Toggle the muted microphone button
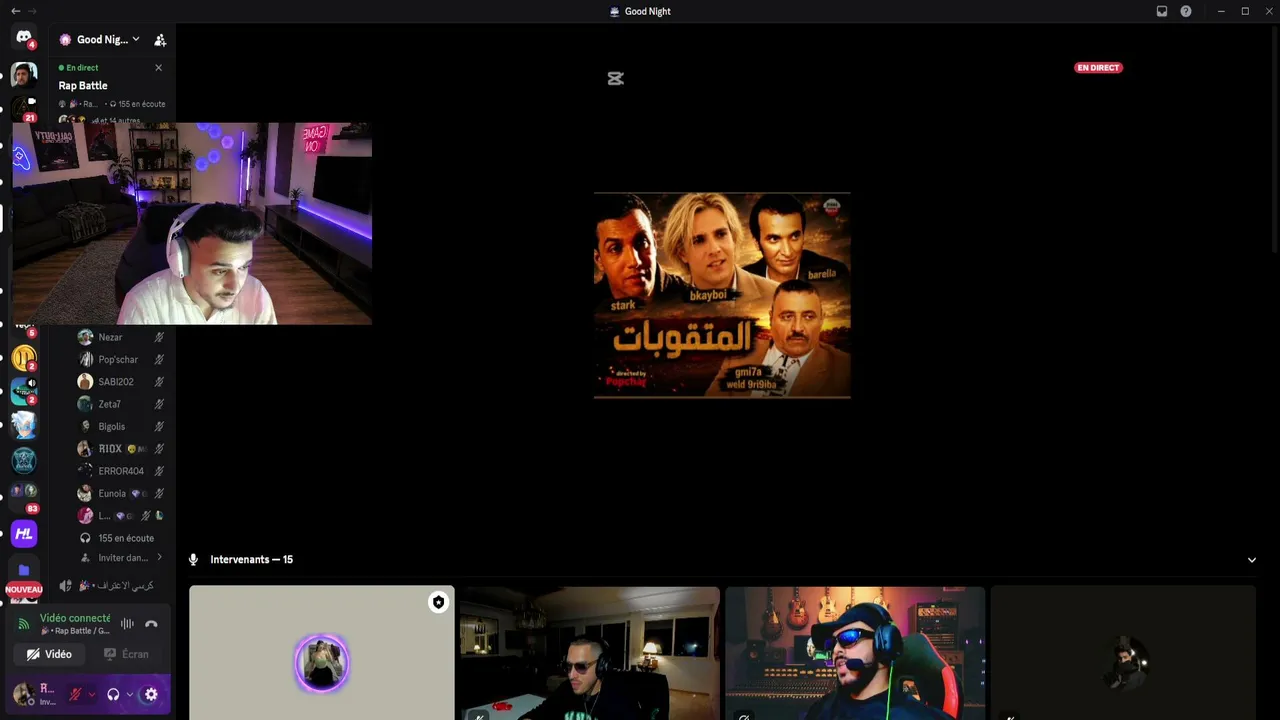 coord(75,694)
